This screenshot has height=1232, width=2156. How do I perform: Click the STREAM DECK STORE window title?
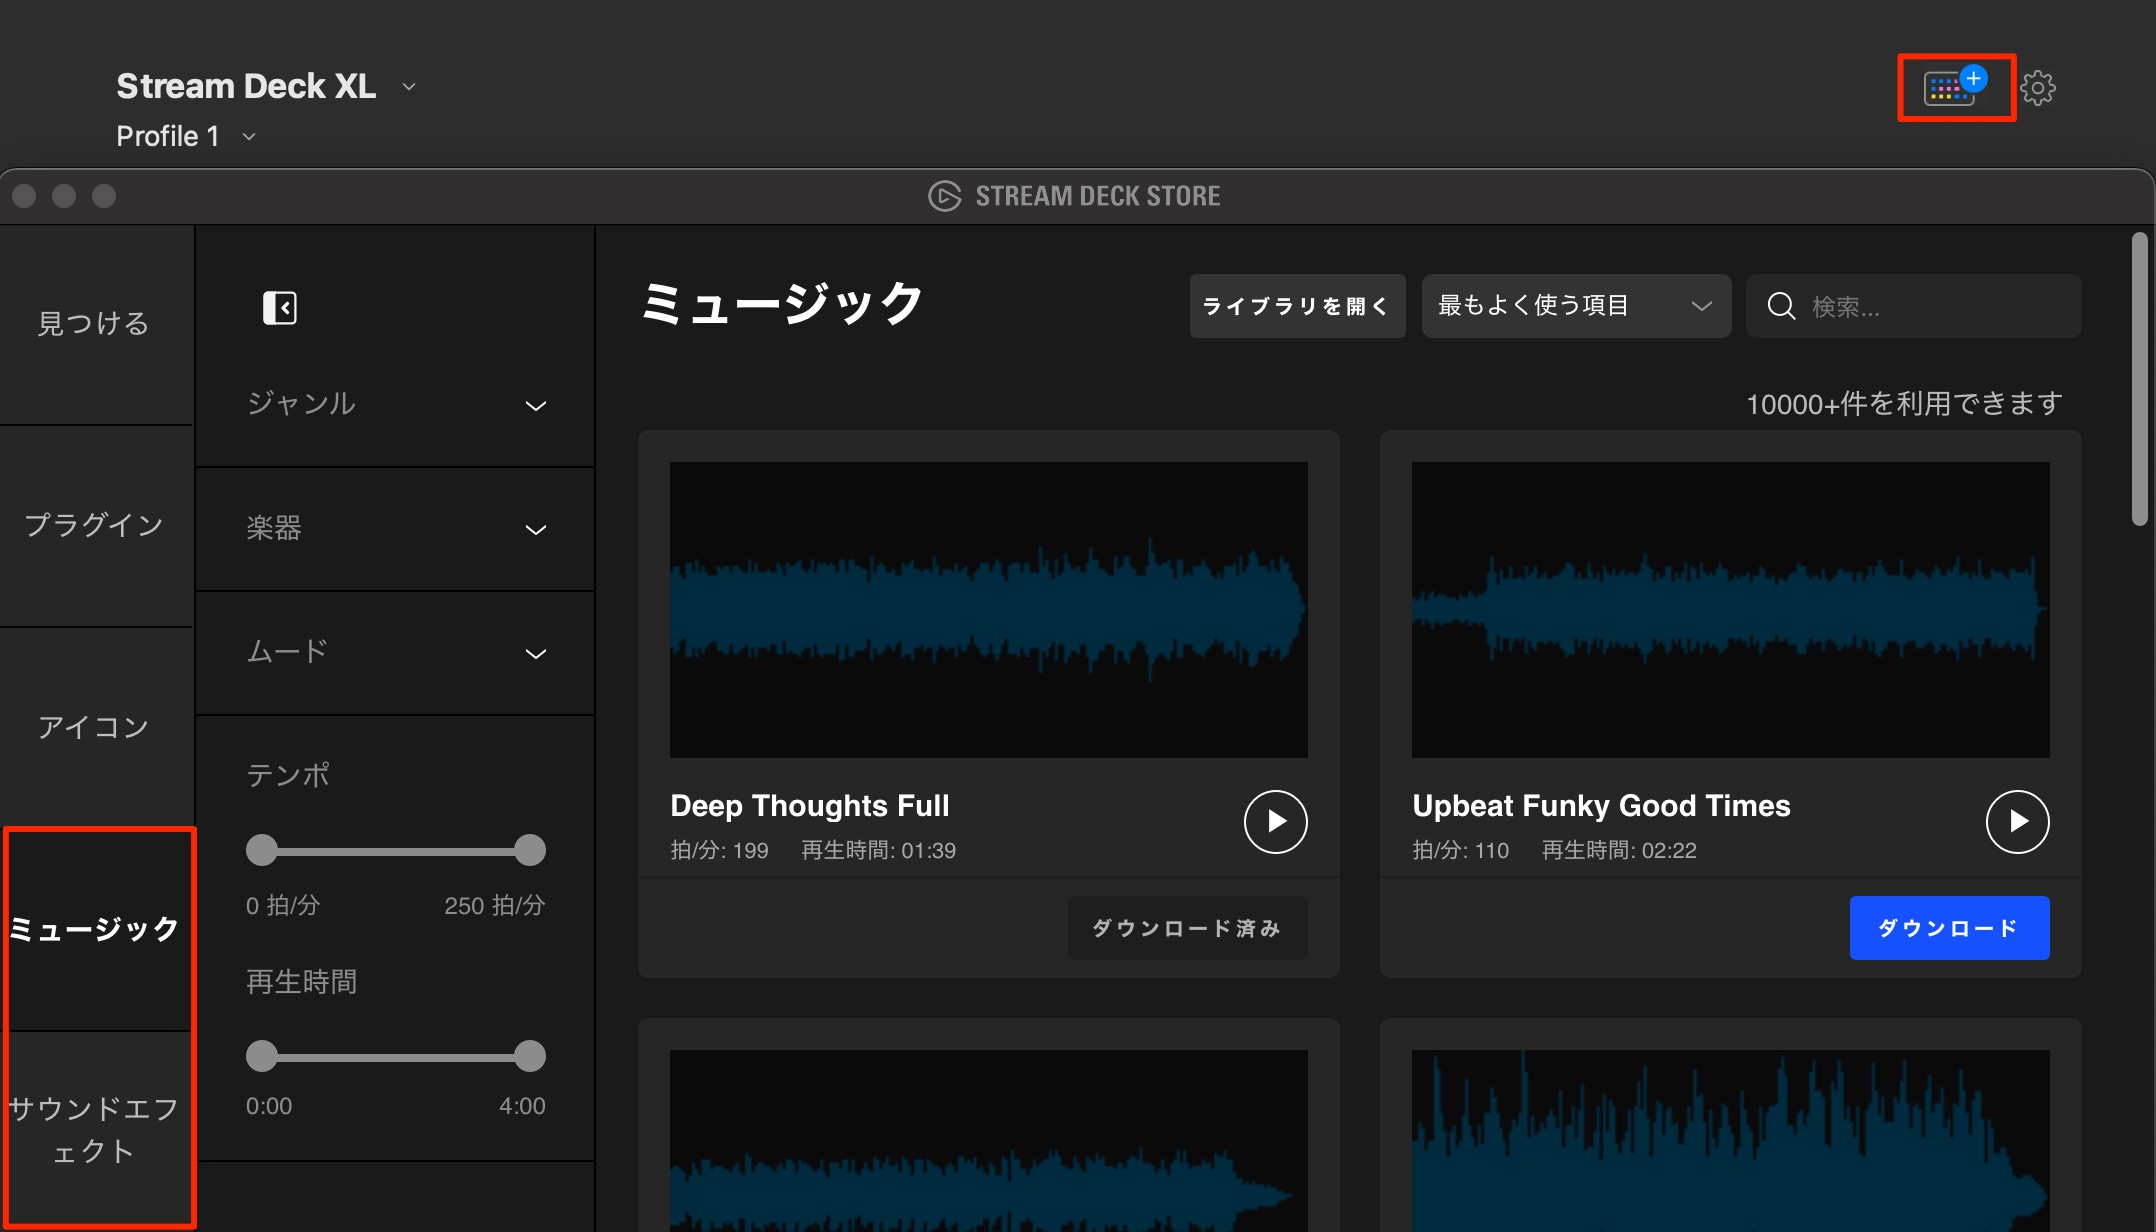tap(1098, 196)
